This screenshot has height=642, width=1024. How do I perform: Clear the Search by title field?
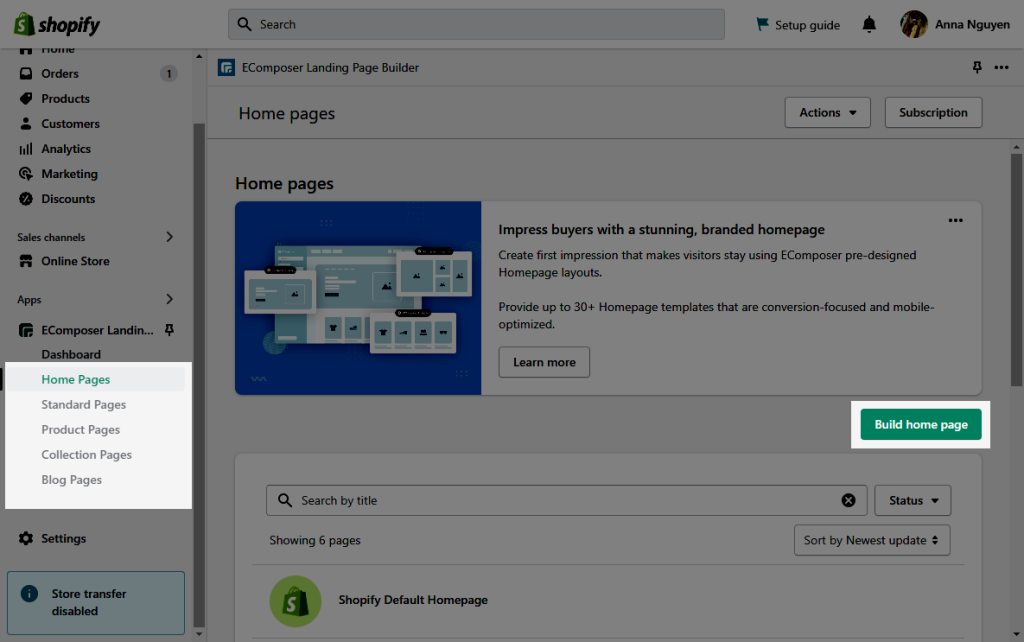point(848,500)
